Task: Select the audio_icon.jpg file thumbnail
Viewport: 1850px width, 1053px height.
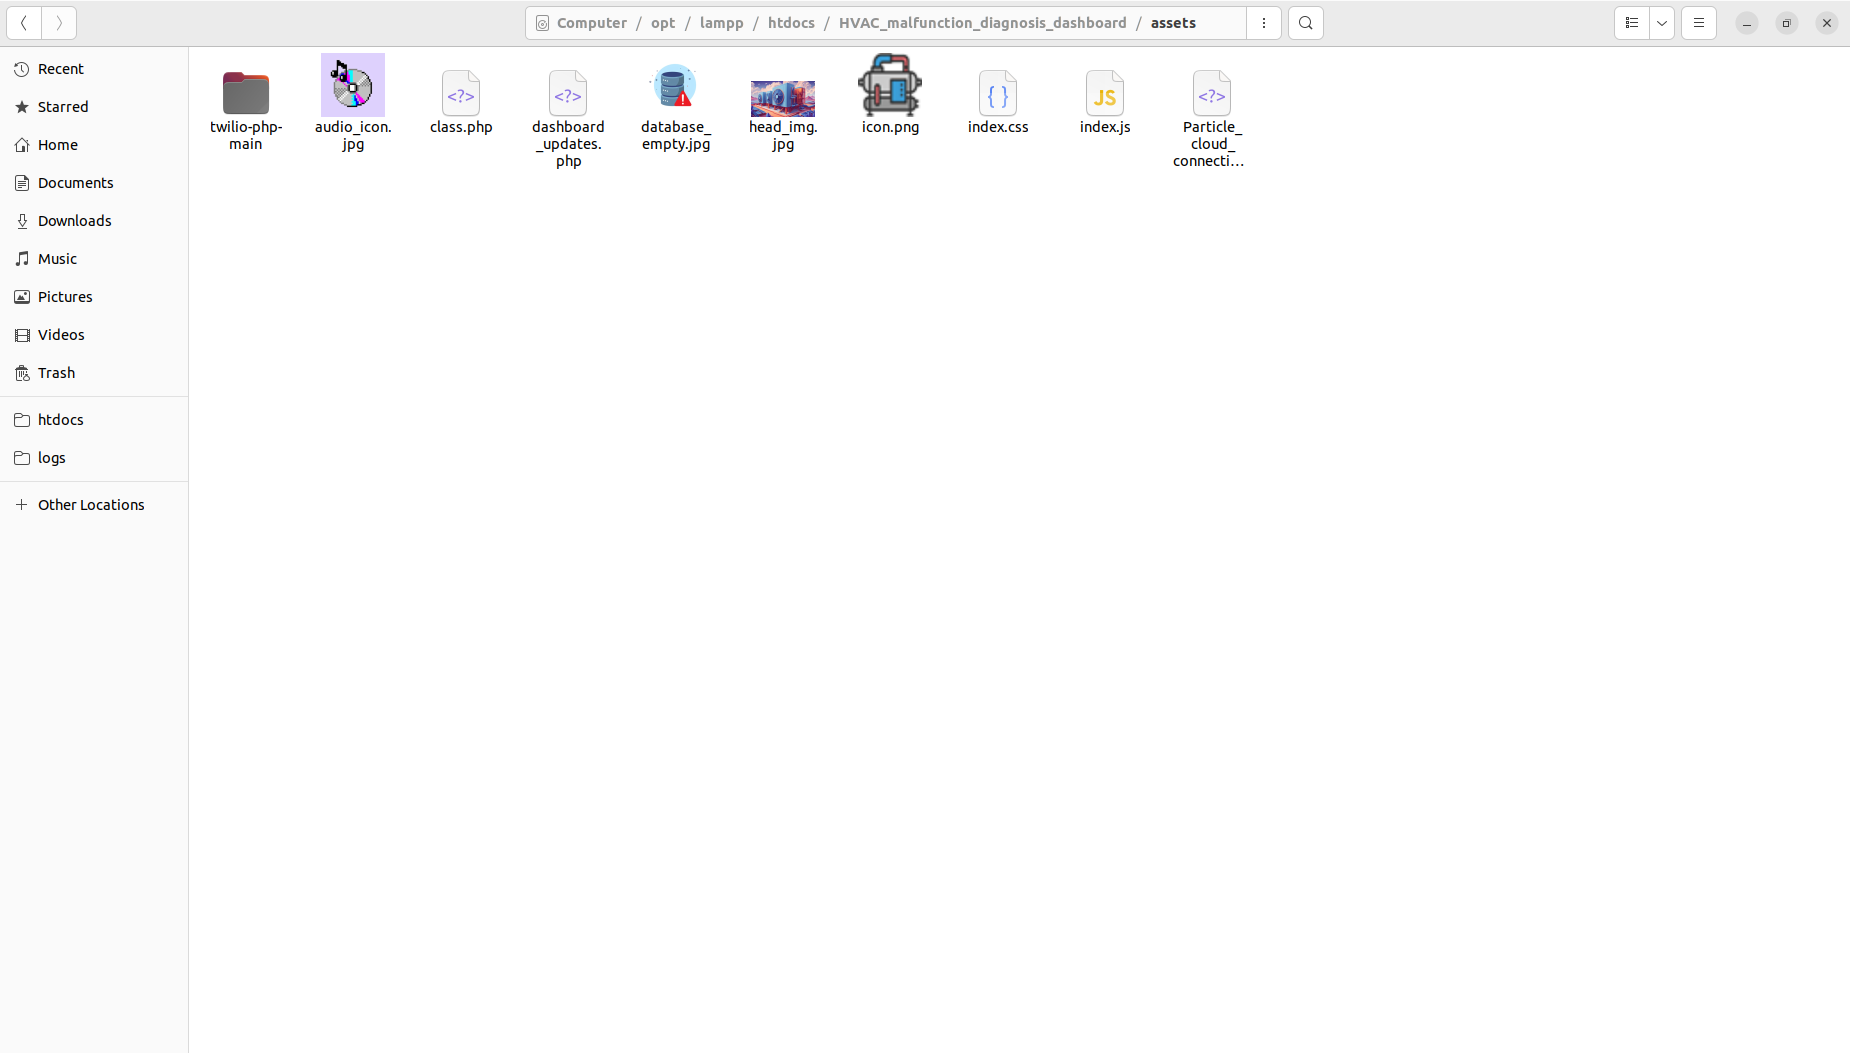Action: click(352, 86)
